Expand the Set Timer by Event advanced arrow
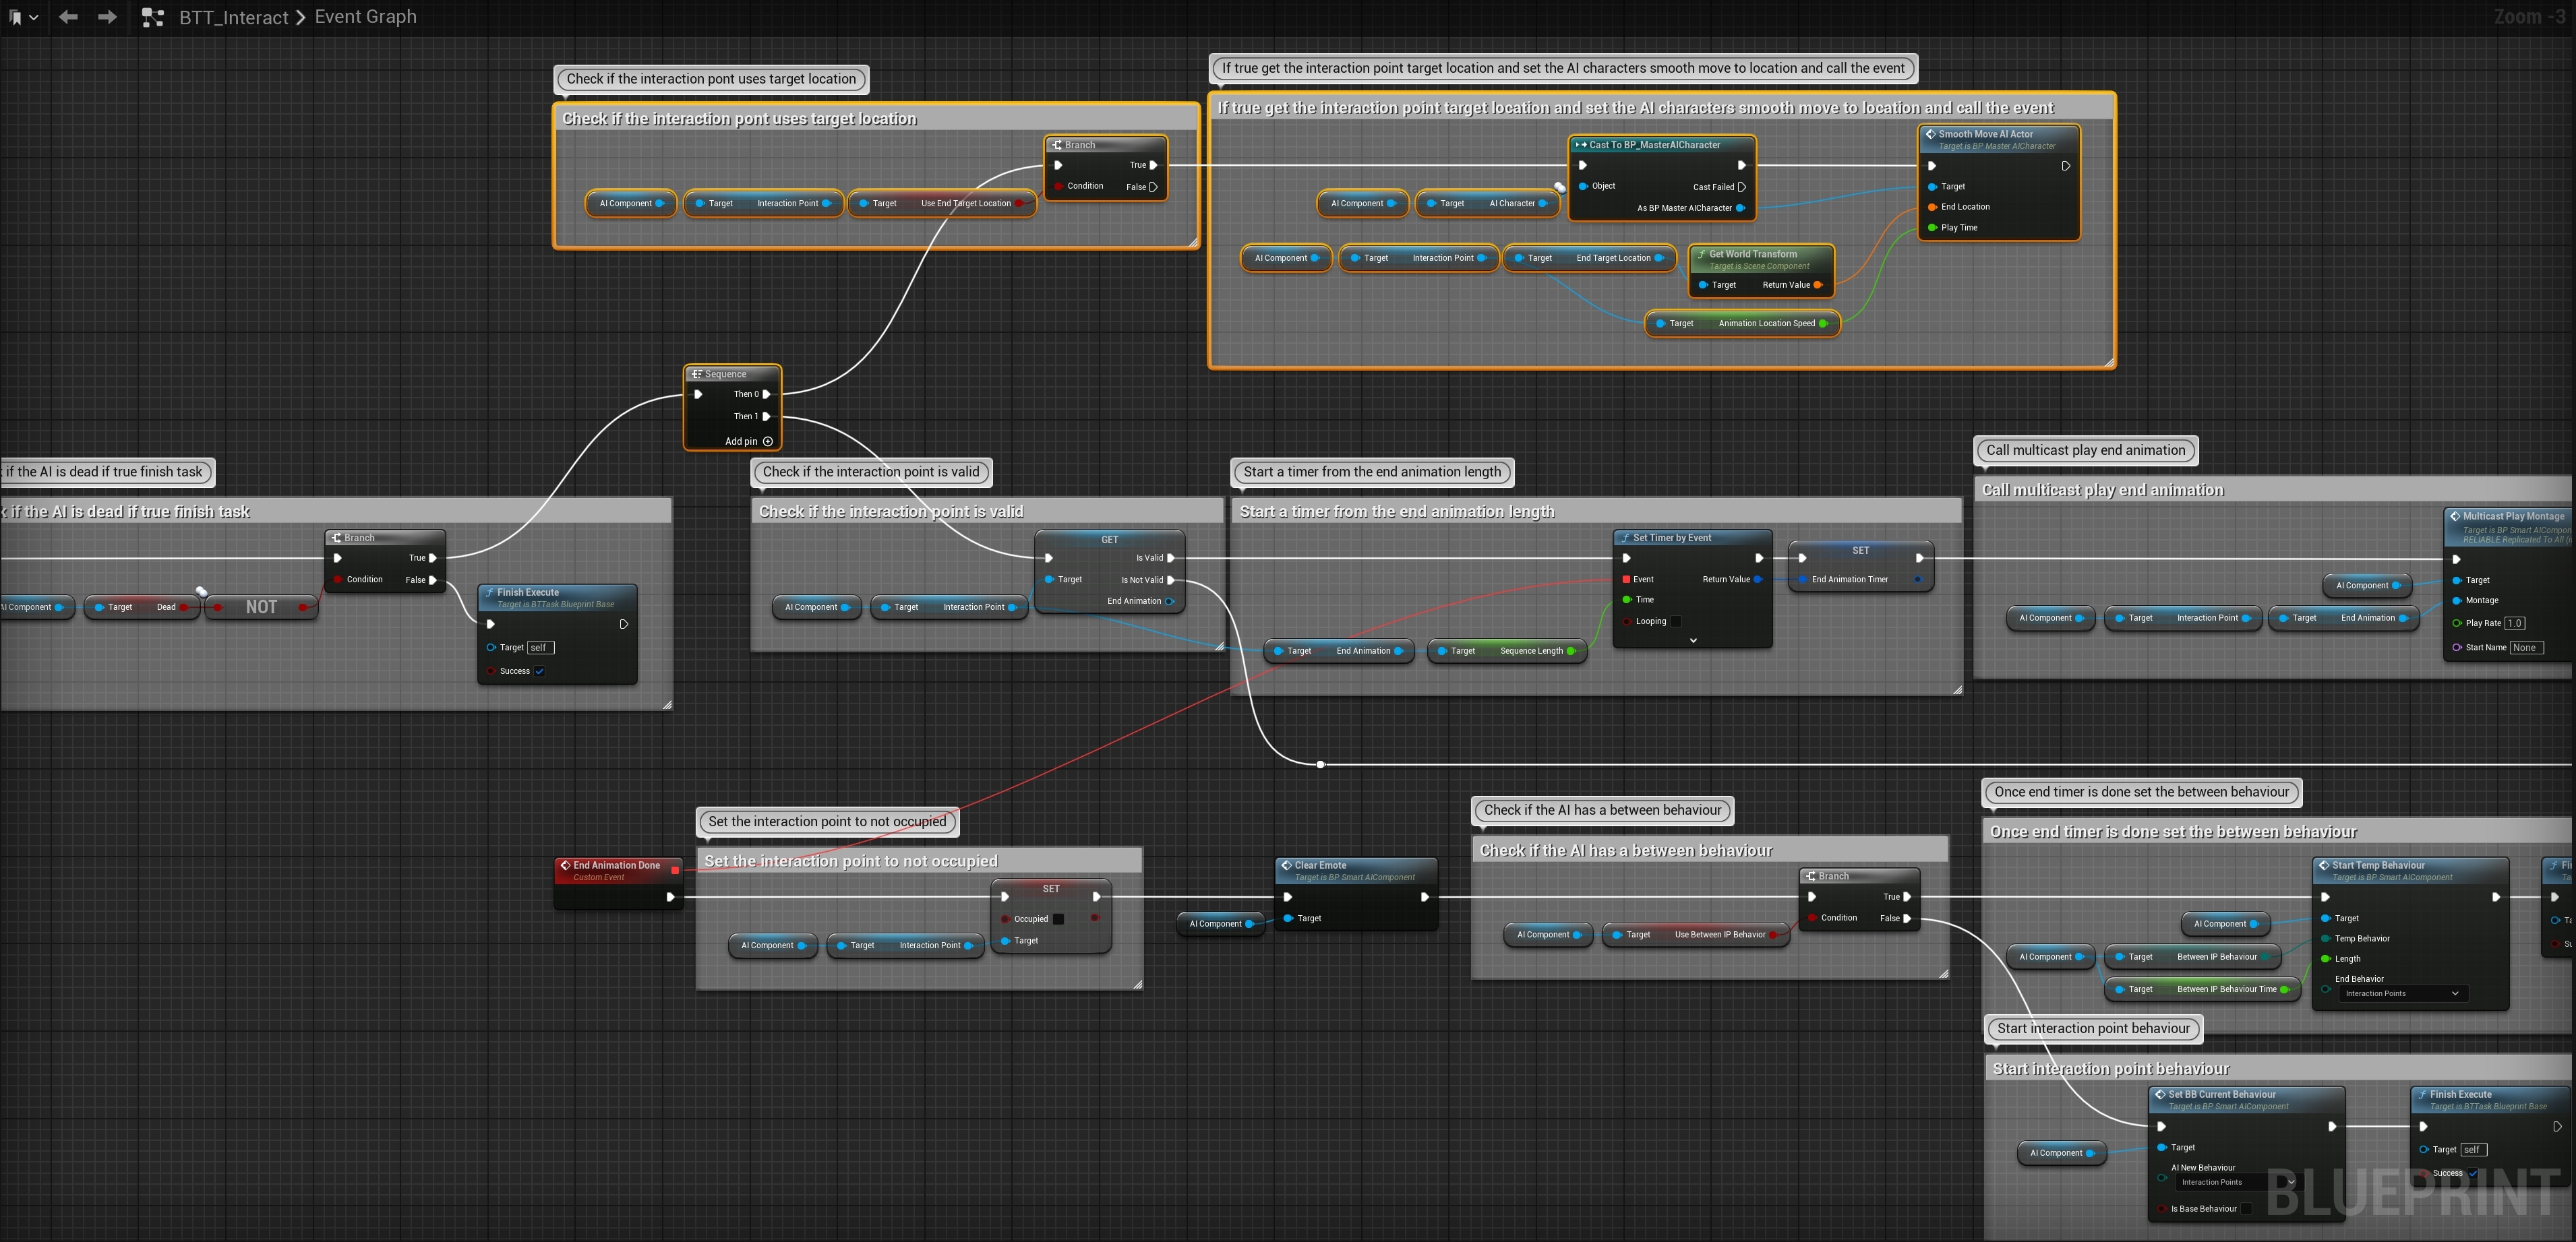This screenshot has width=2576, height=1242. coord(1693,640)
